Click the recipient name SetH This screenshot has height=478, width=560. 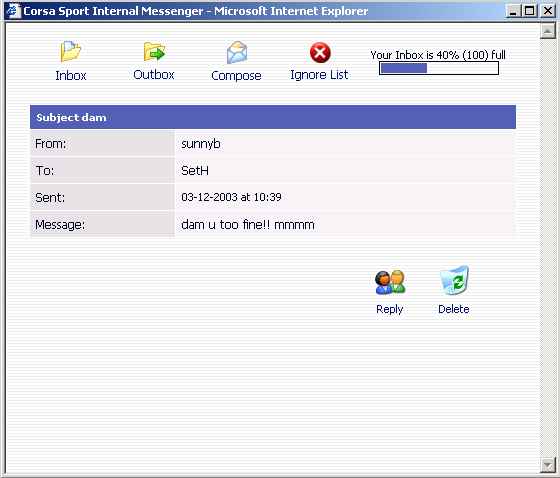click(195, 170)
